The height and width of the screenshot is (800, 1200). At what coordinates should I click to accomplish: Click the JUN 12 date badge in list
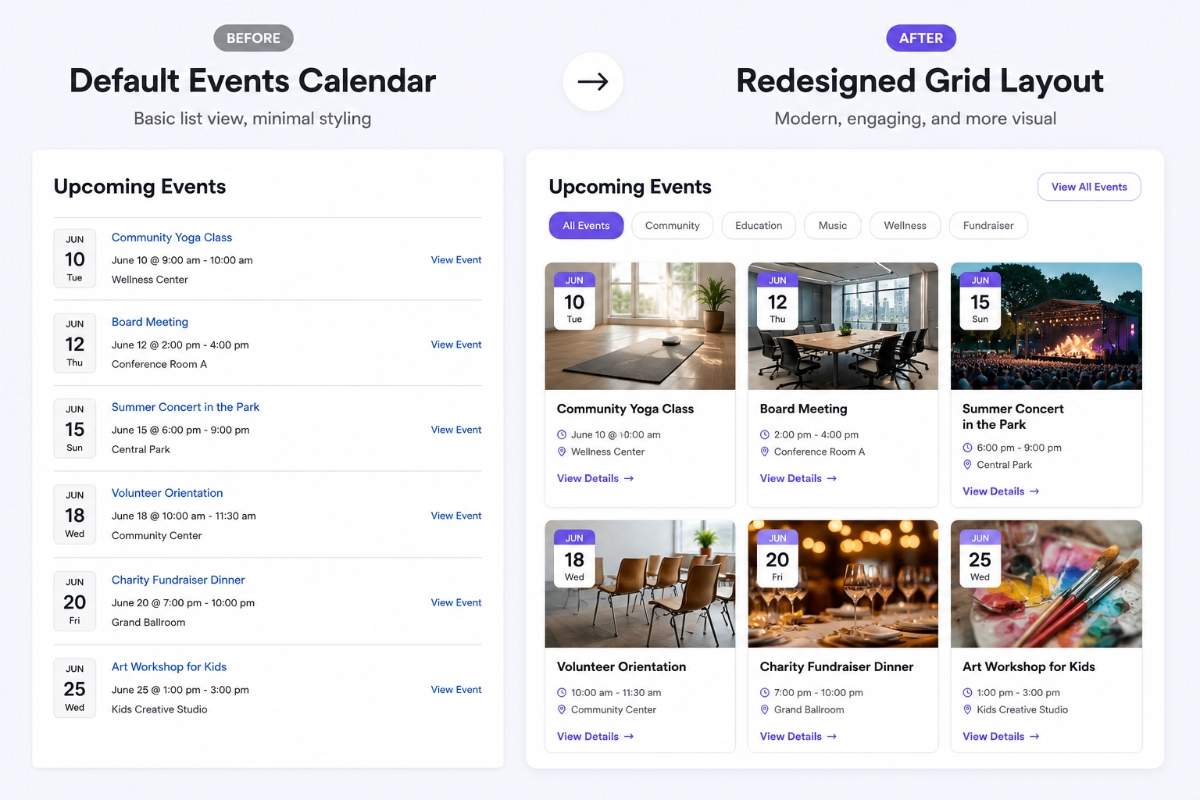(x=75, y=343)
